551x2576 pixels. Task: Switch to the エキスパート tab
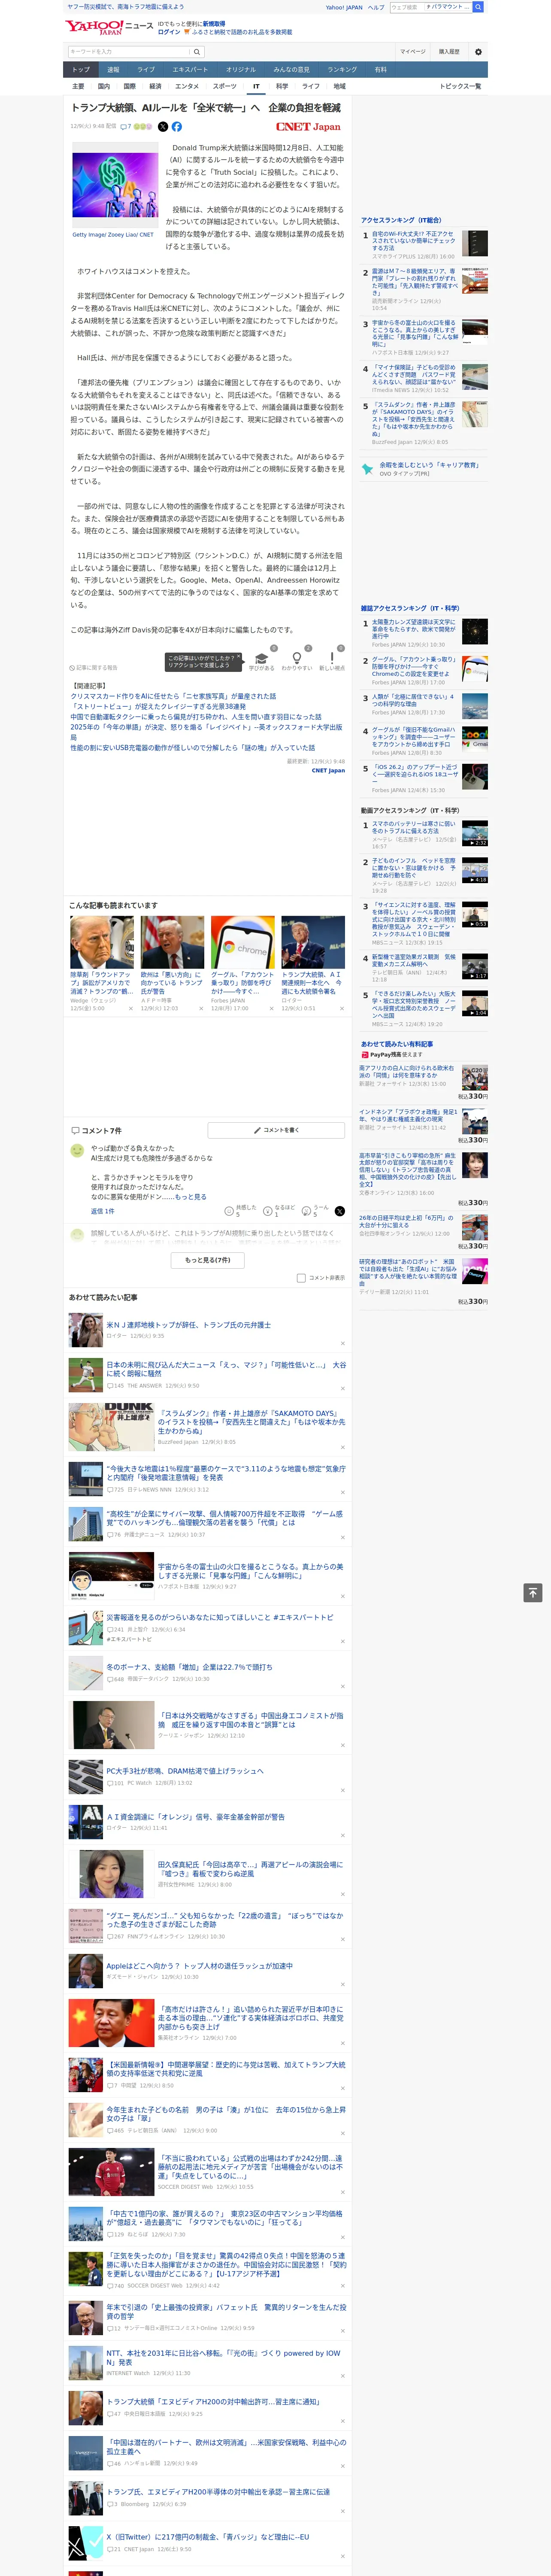point(190,70)
